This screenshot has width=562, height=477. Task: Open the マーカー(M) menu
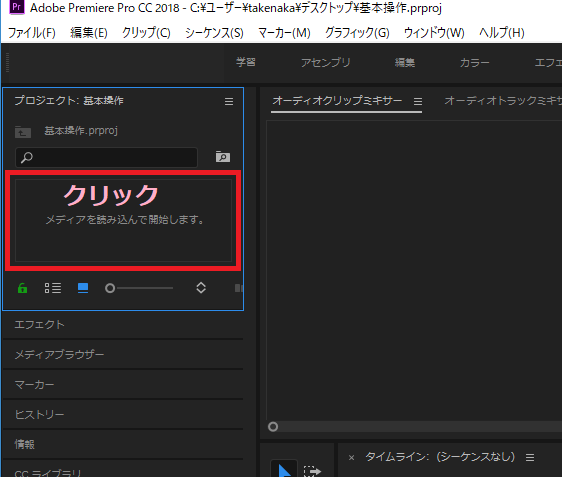pyautogui.click(x=284, y=33)
